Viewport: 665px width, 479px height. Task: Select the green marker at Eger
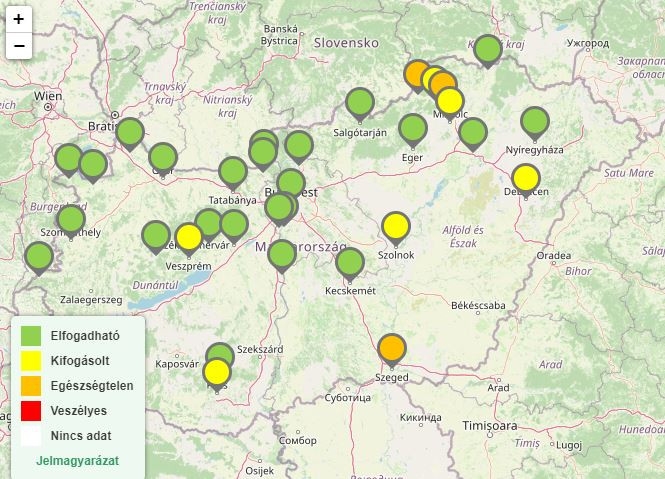[x=412, y=128]
